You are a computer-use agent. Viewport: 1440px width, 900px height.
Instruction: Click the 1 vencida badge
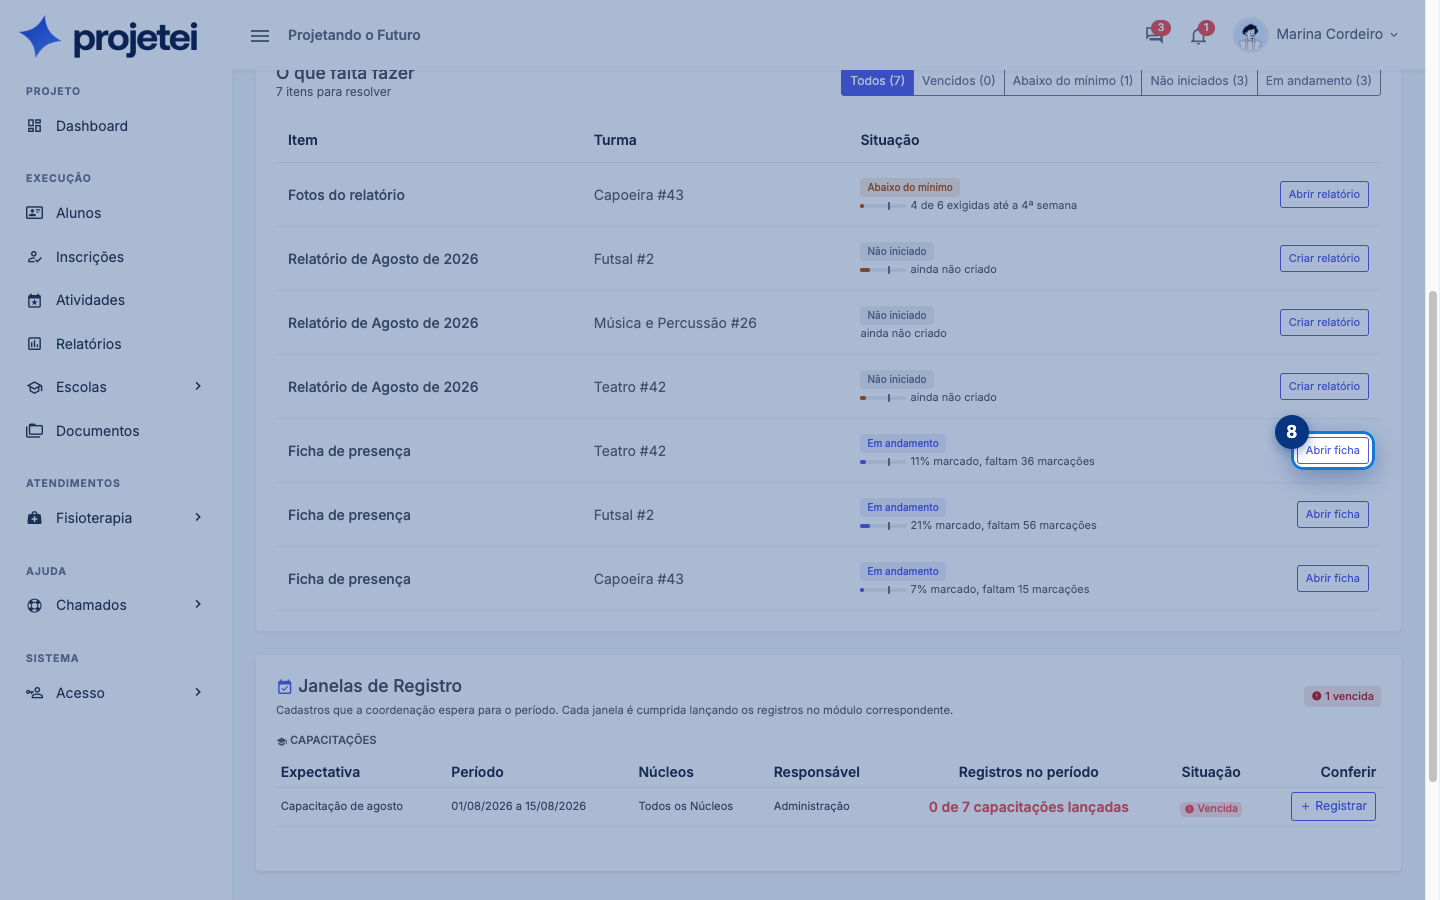1342,696
